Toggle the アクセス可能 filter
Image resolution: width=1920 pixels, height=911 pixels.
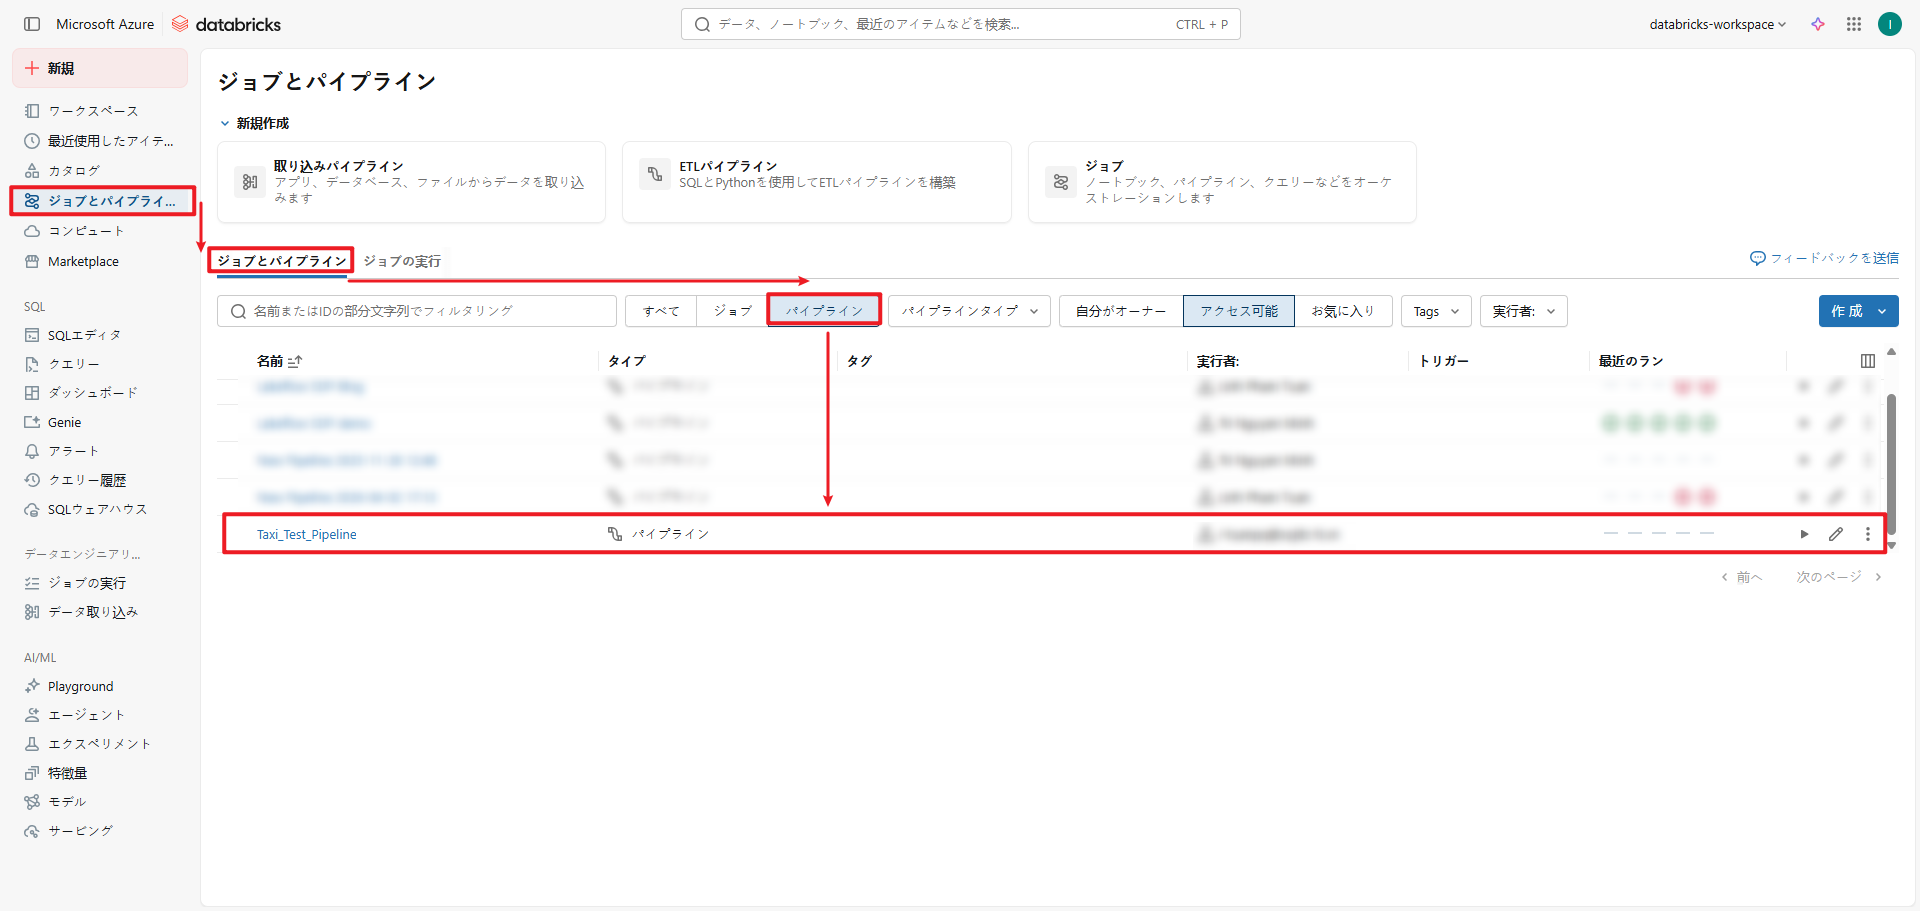pyautogui.click(x=1238, y=311)
